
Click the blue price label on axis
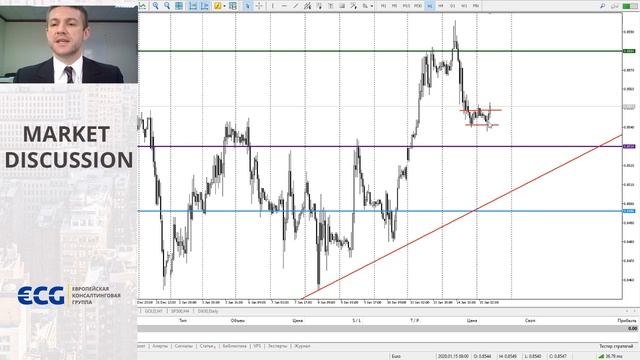point(629,211)
